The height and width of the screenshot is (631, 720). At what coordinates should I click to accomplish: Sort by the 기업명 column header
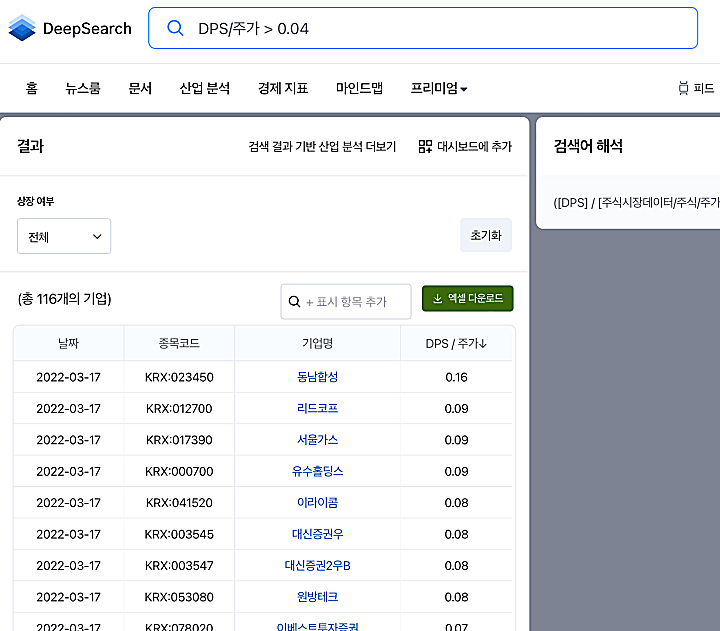(x=317, y=343)
